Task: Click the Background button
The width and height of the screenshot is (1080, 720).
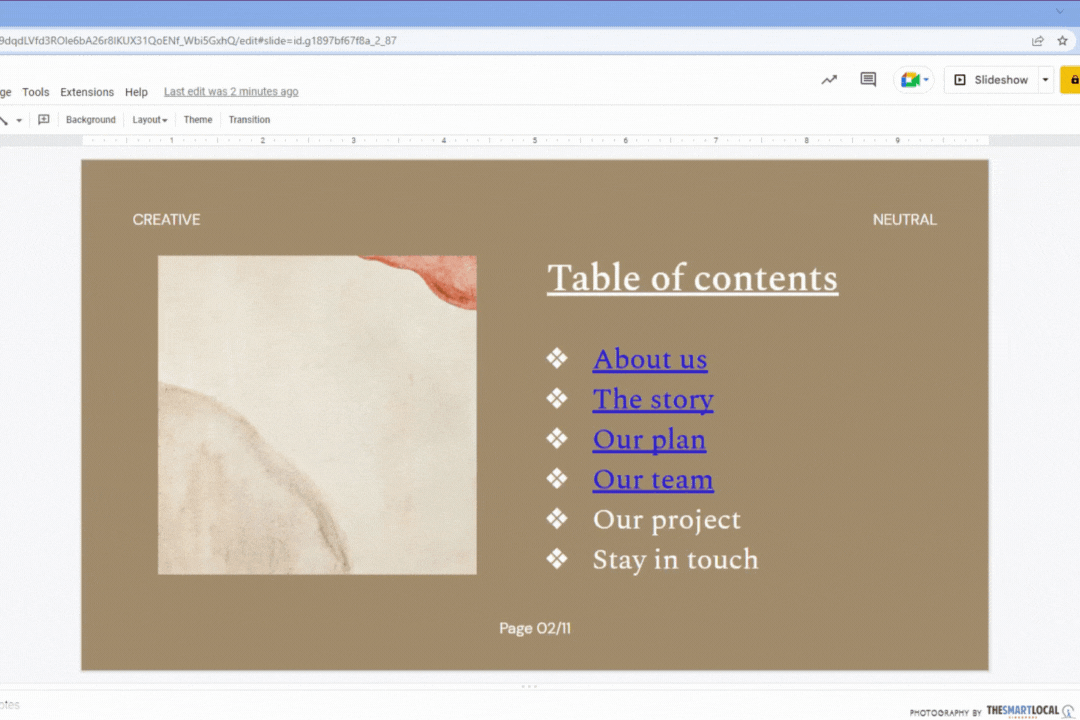Action: pyautogui.click(x=91, y=120)
